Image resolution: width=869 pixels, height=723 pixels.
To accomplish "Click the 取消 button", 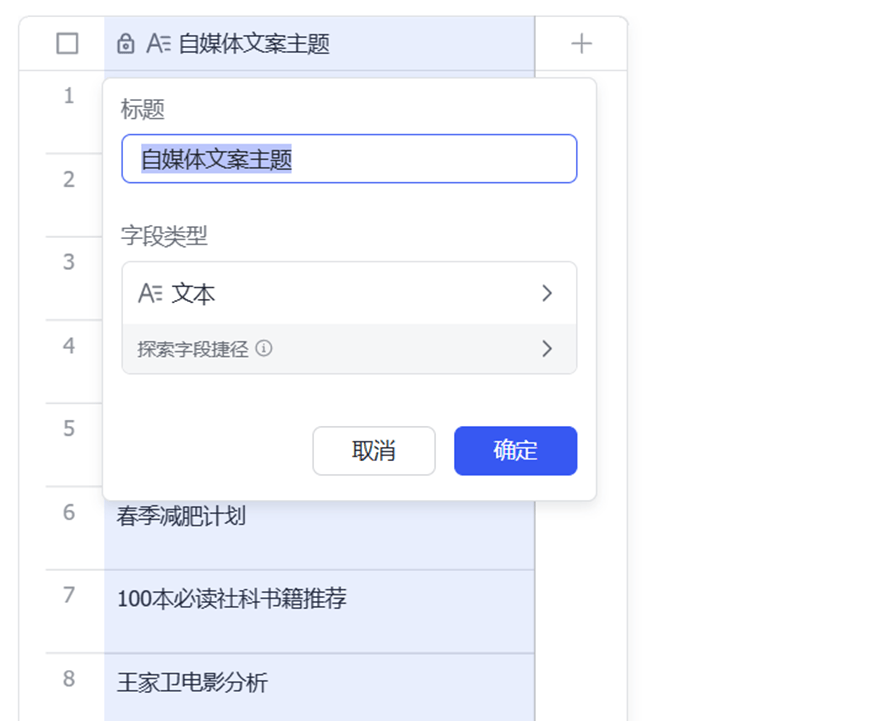I will (374, 450).
